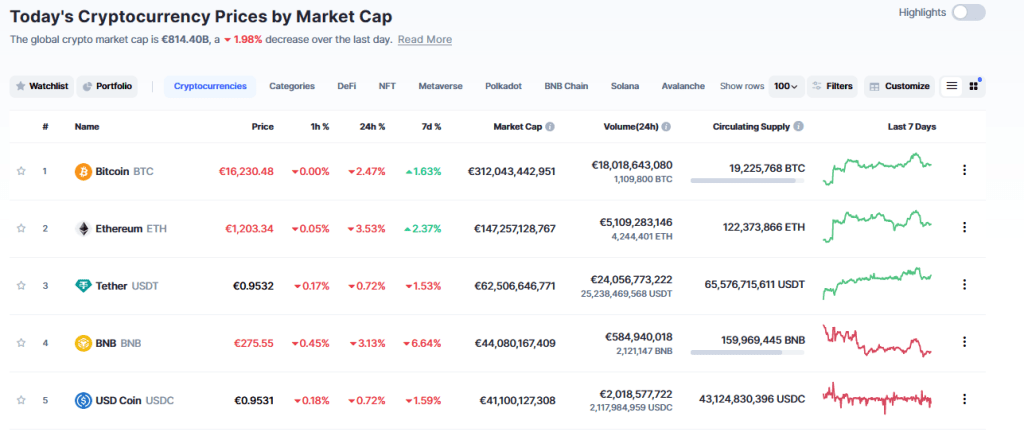Image resolution: width=1024 pixels, height=436 pixels.
Task: Sort by the 24h % column
Action: point(372,127)
